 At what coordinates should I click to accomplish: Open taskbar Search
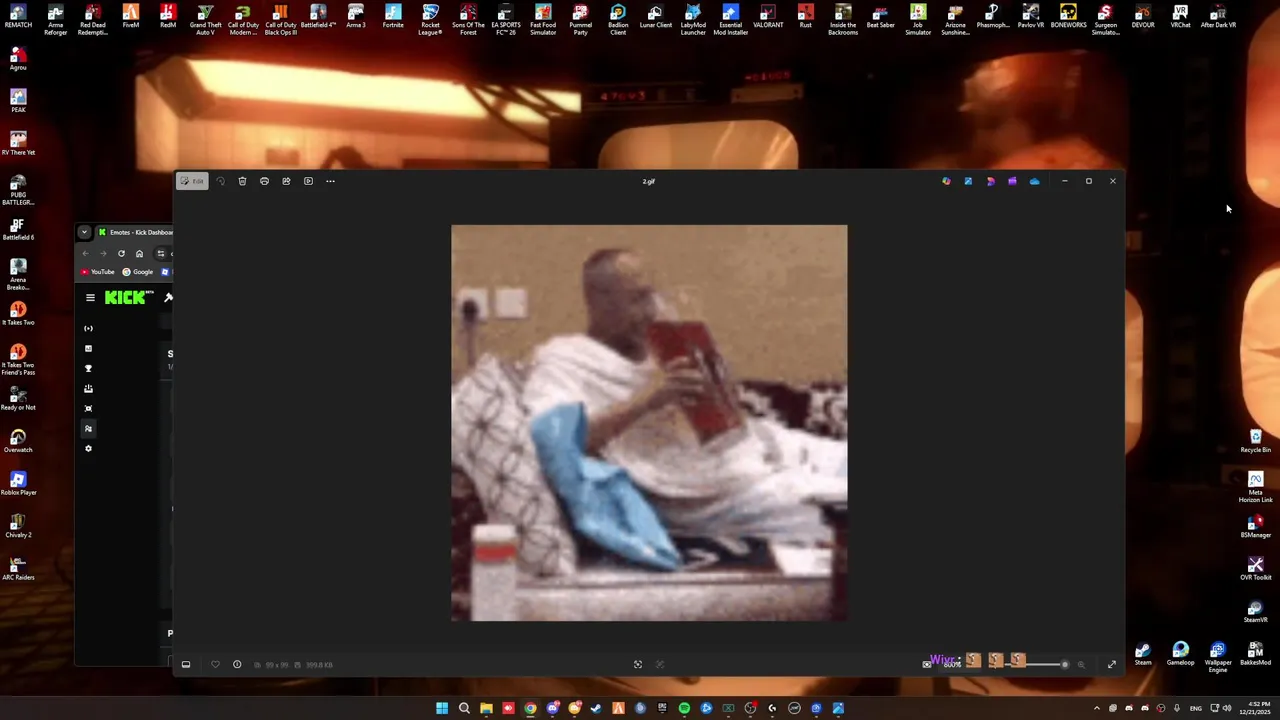(464, 708)
